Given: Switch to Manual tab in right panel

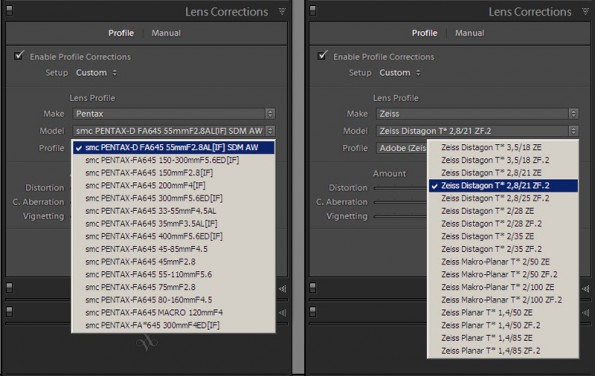Looking at the screenshot, I should [x=469, y=33].
